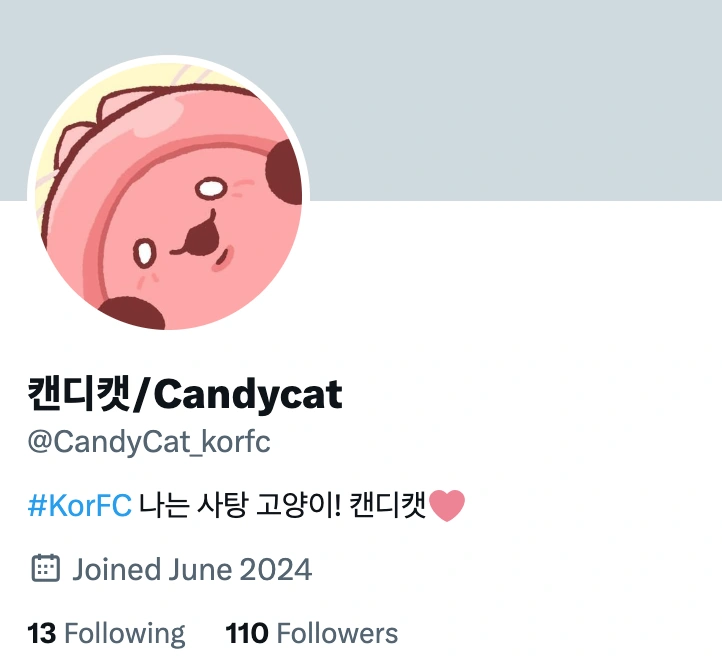Screen dimensions: 722x656
Task: Click the word Following
Action: 125,634
